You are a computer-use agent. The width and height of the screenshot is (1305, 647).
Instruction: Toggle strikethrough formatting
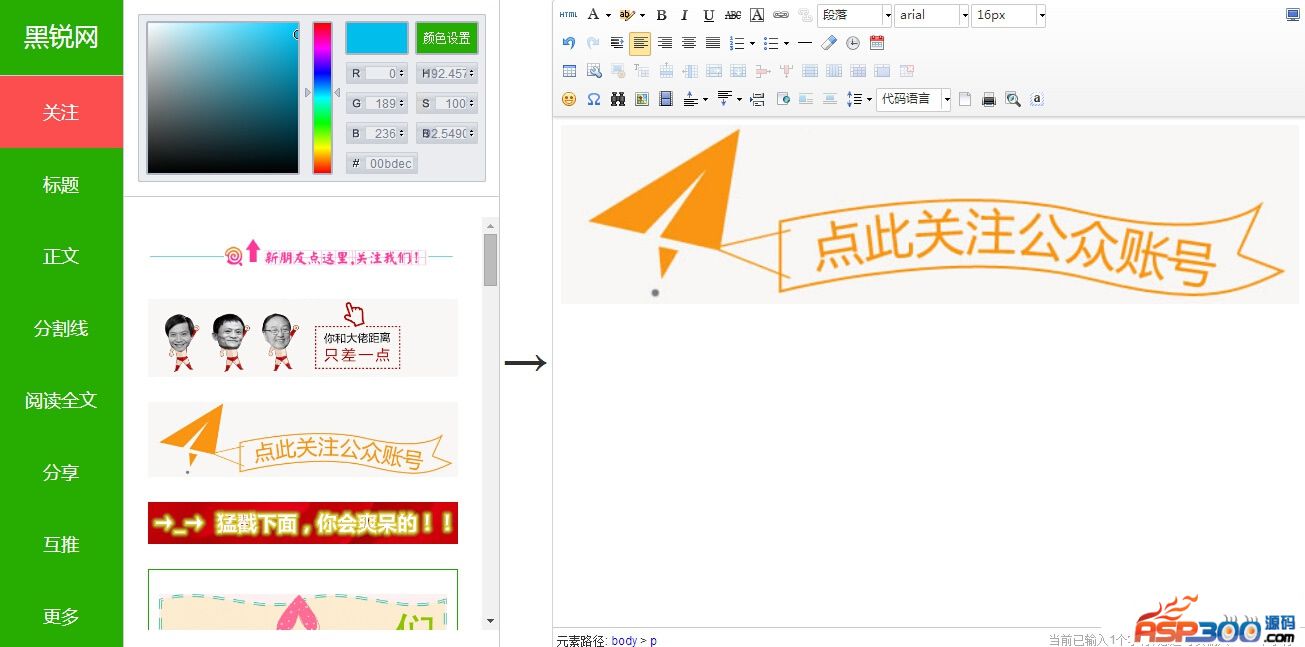(x=733, y=15)
